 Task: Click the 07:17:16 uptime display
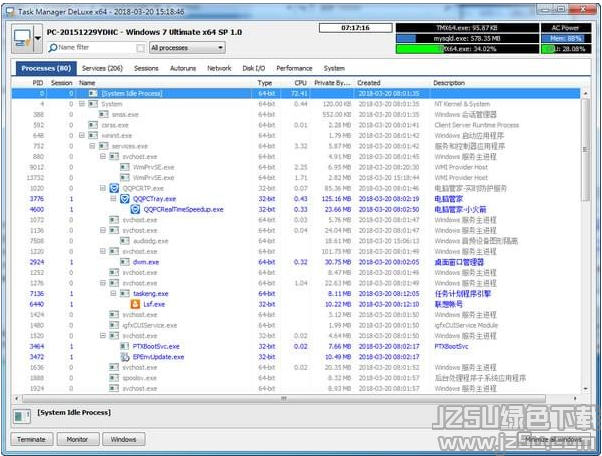click(356, 28)
